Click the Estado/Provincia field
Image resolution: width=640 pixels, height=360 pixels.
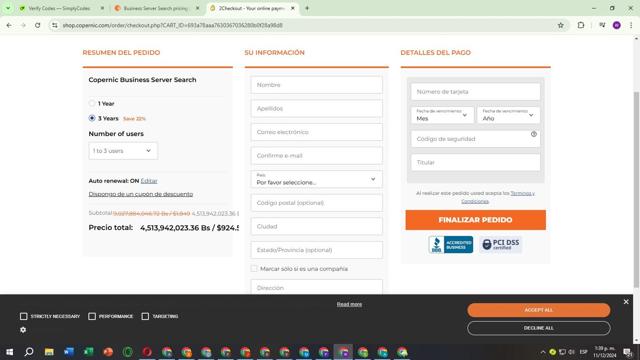pyautogui.click(x=317, y=250)
